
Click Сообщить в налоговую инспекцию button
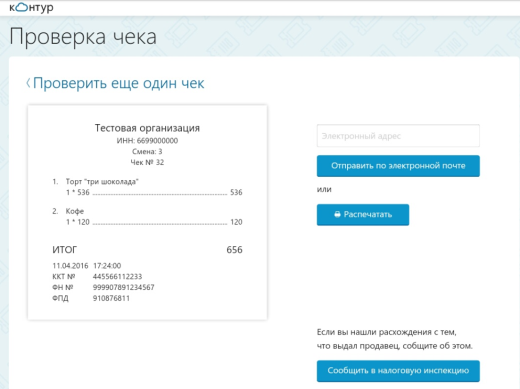coord(398,371)
